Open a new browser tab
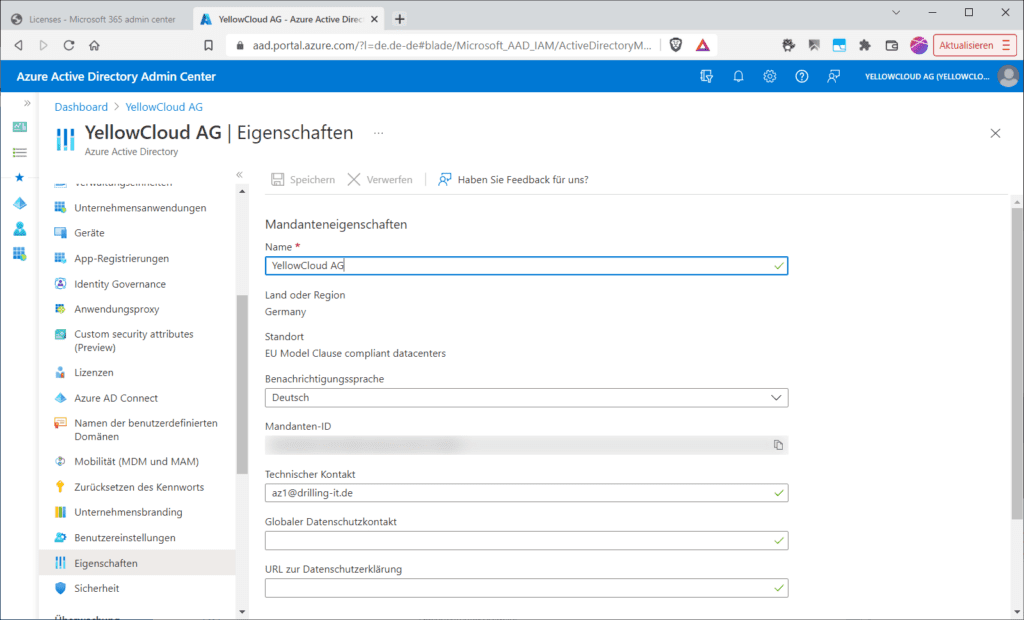Screen dimensions: 1024x620 [400, 20]
